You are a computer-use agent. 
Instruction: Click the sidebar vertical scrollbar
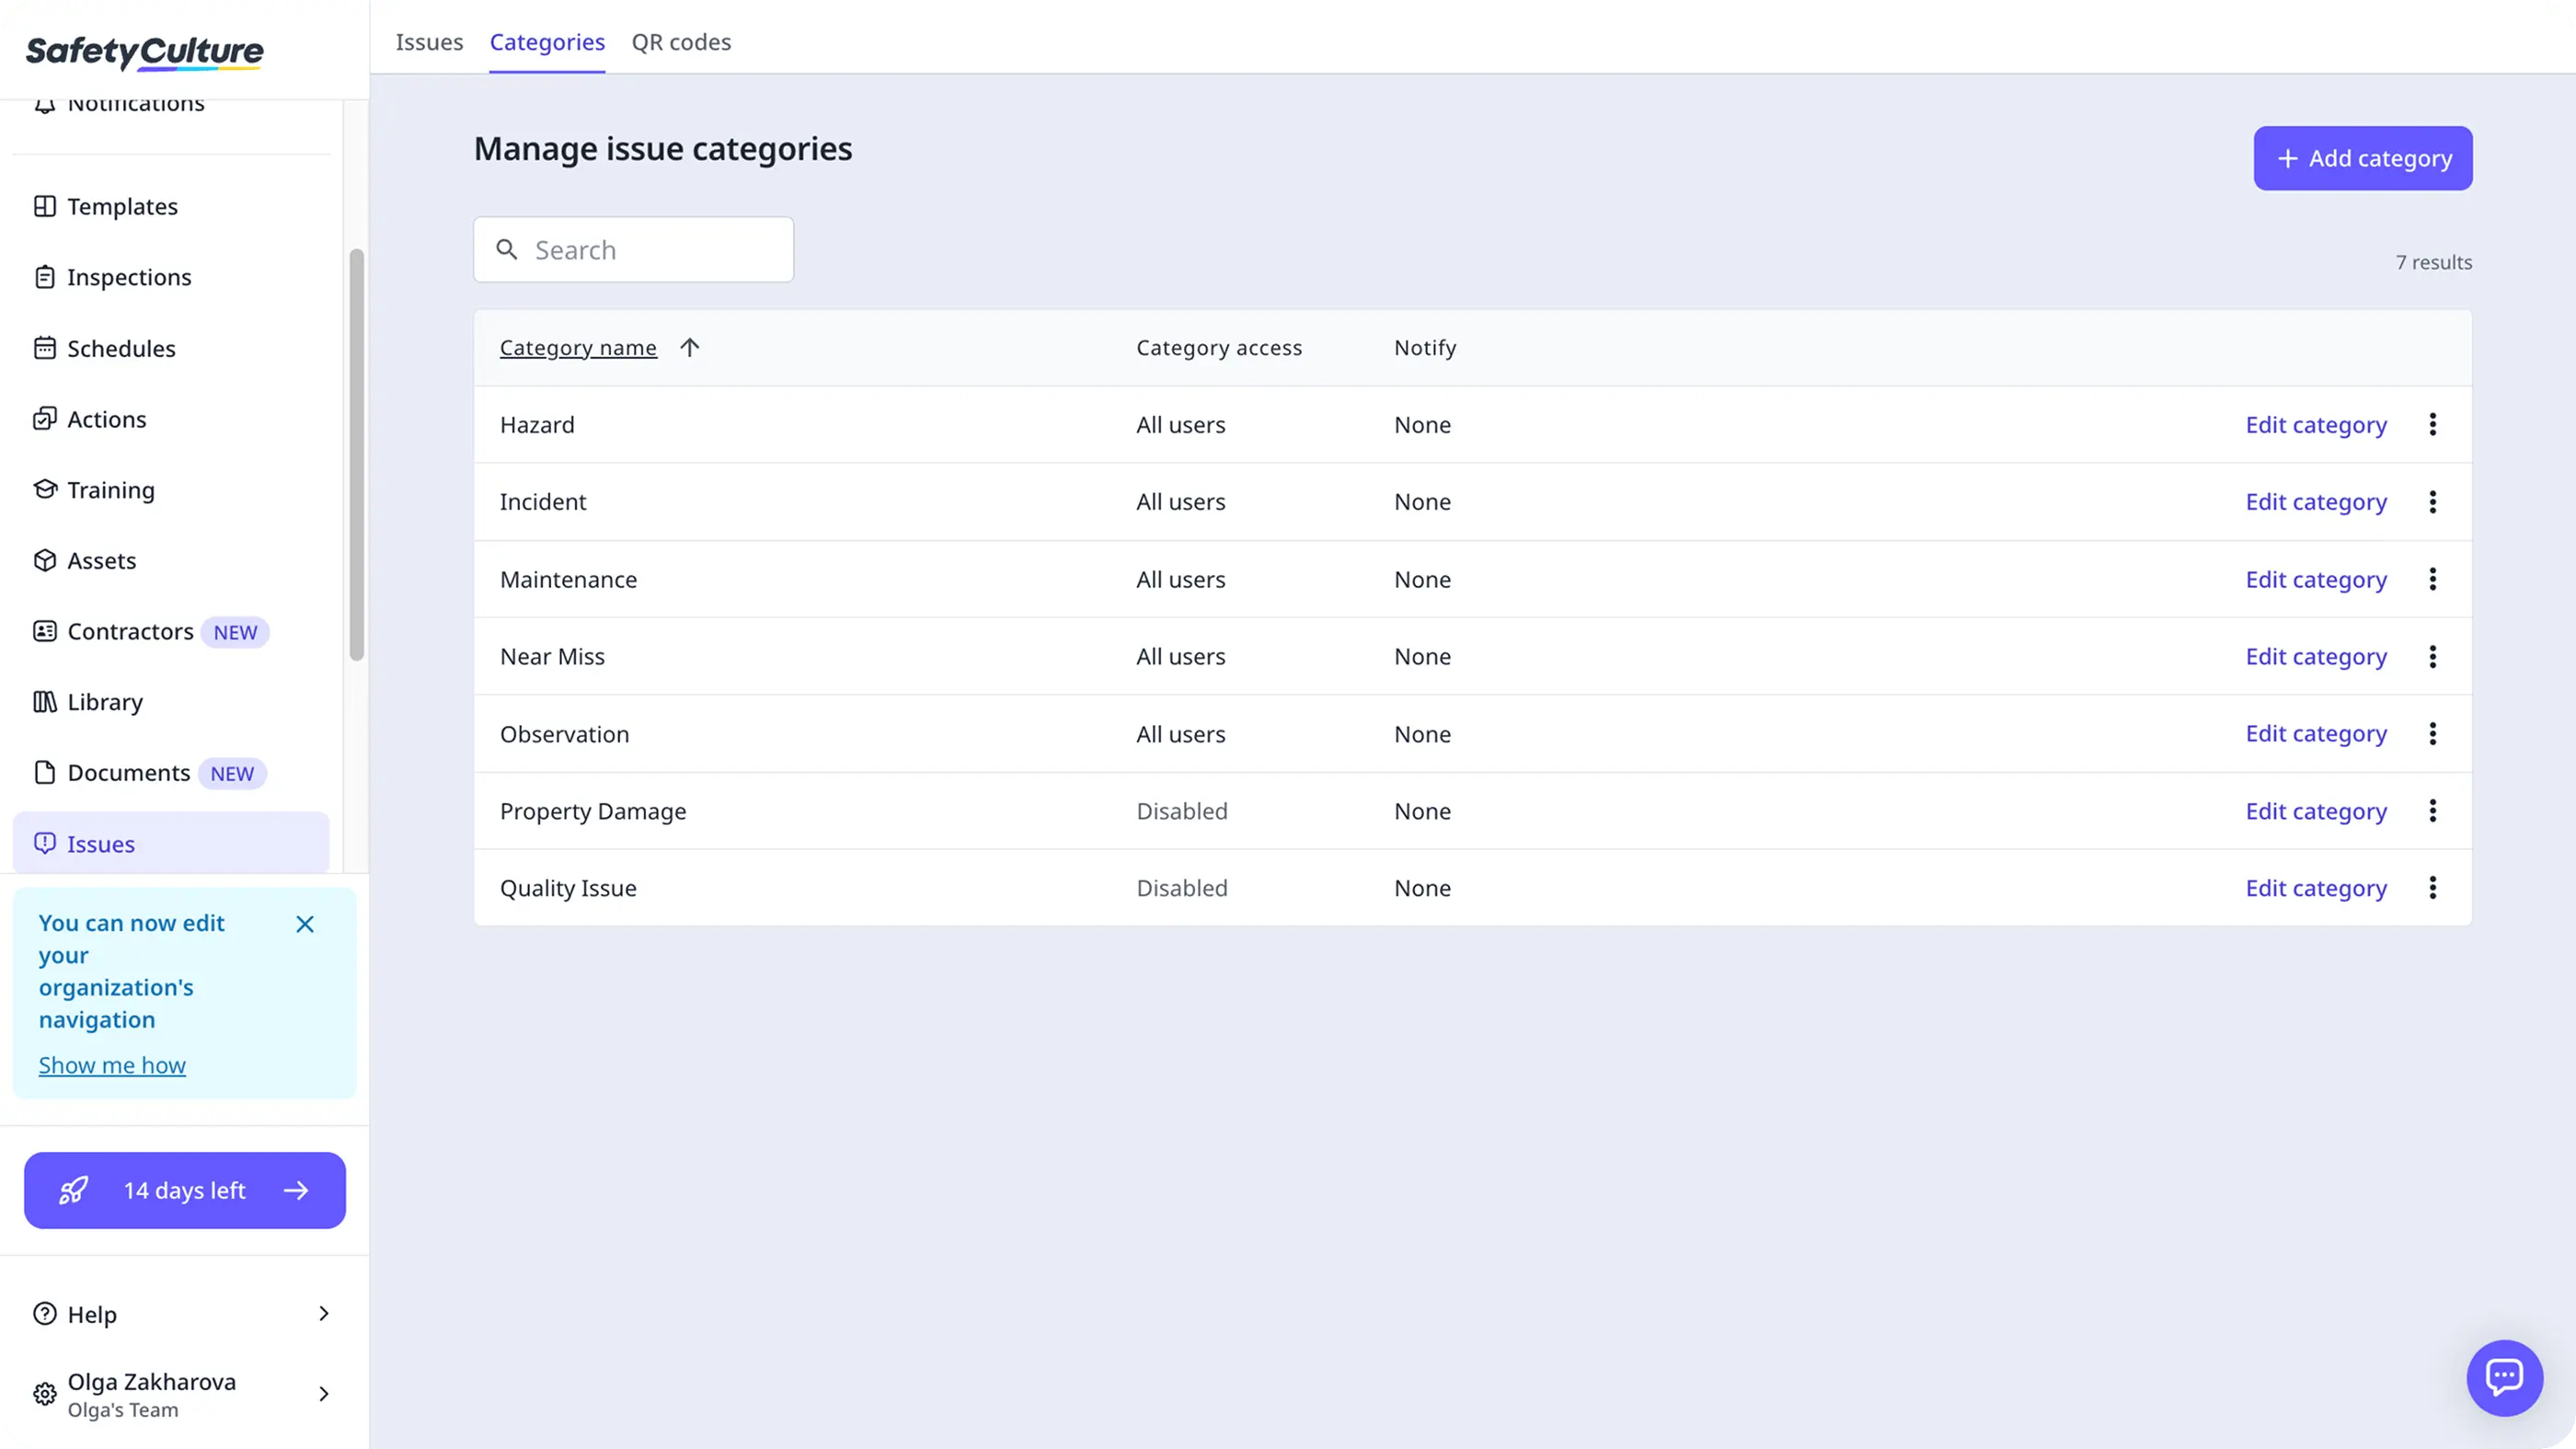[x=356, y=455]
